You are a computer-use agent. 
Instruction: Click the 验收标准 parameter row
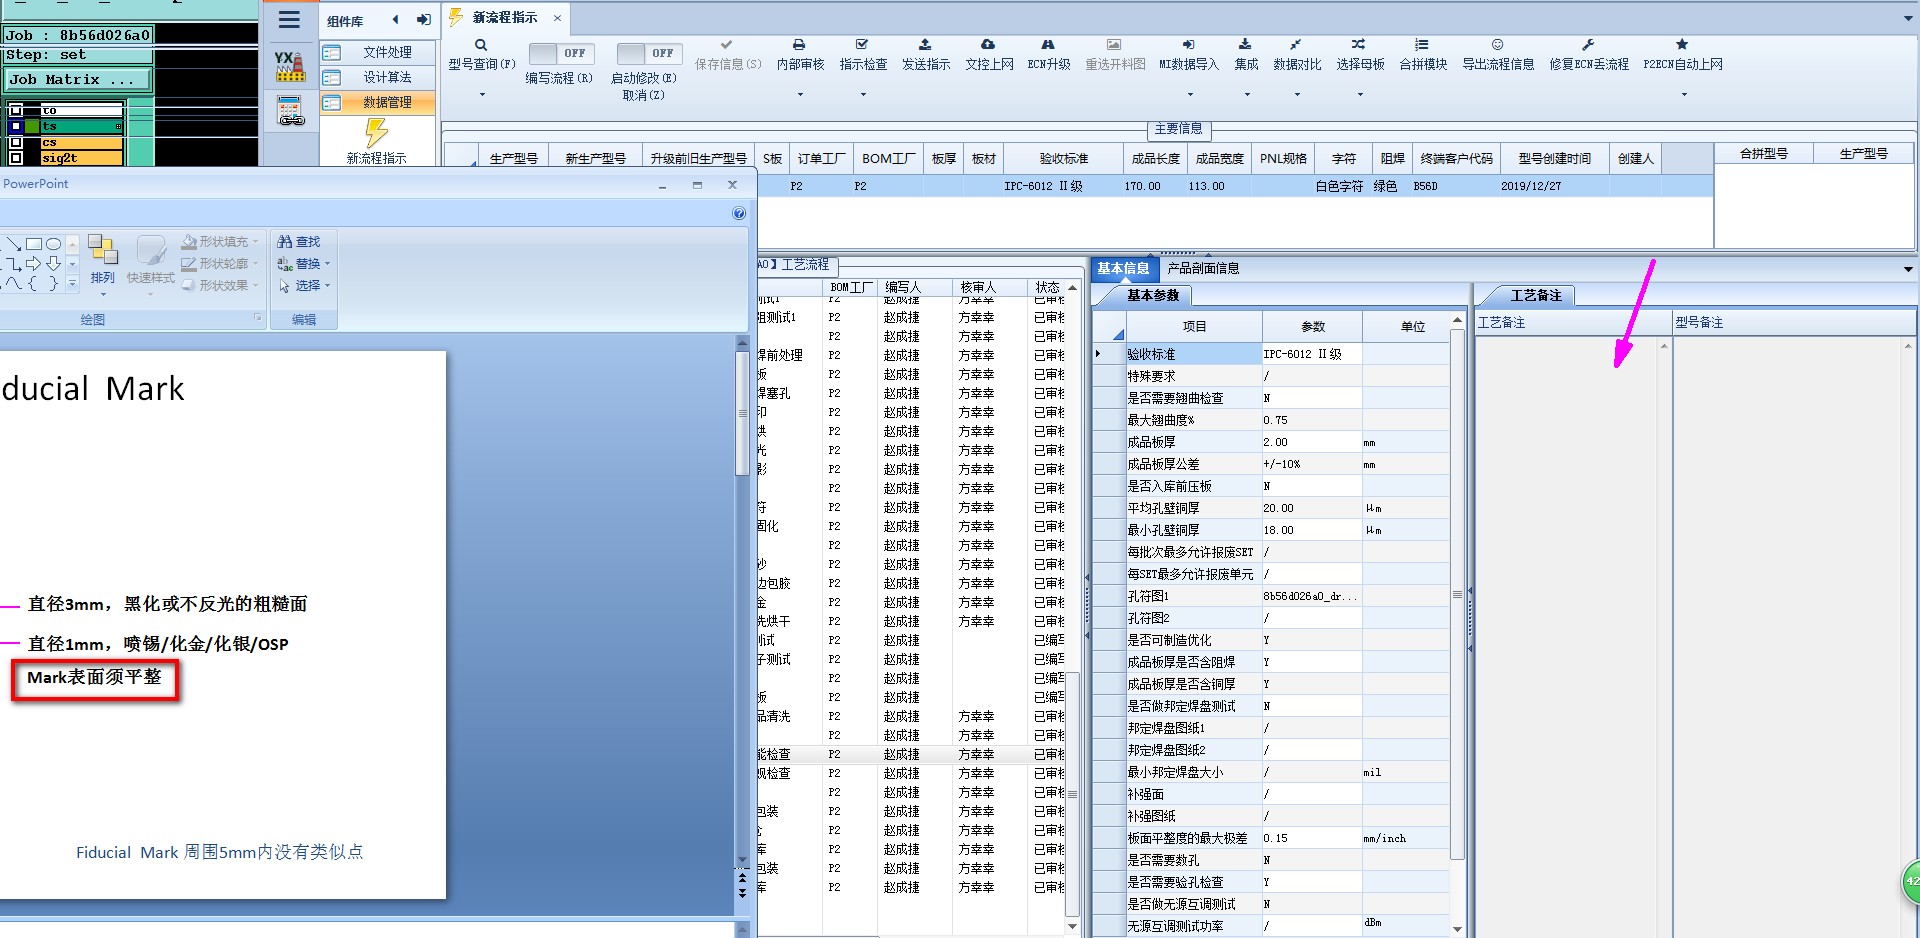[1271, 354]
